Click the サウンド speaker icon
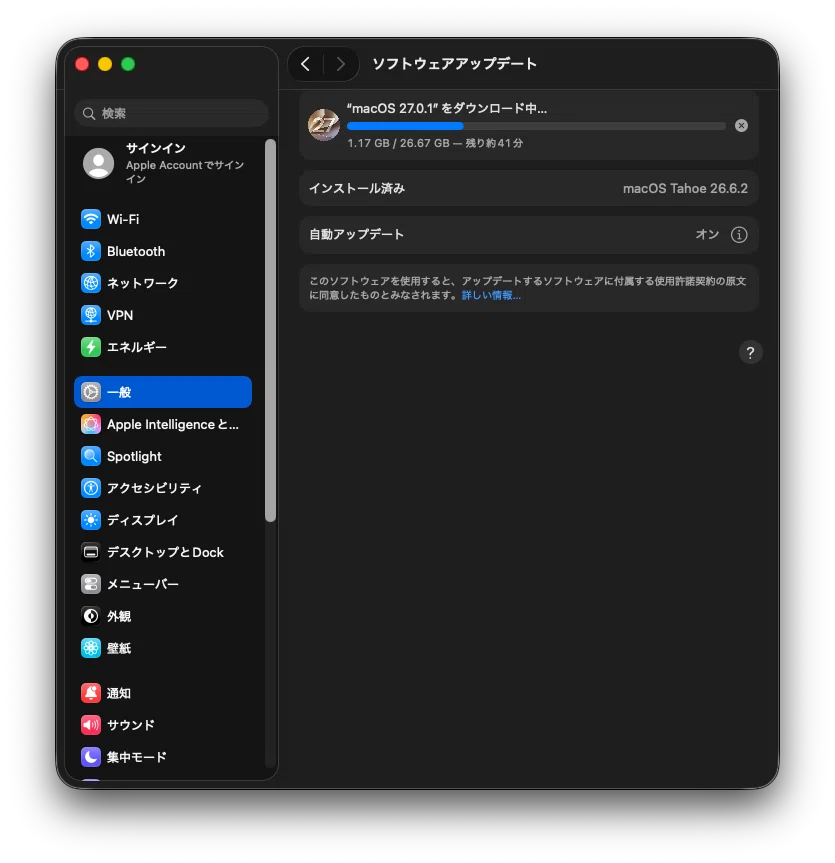 (x=91, y=725)
